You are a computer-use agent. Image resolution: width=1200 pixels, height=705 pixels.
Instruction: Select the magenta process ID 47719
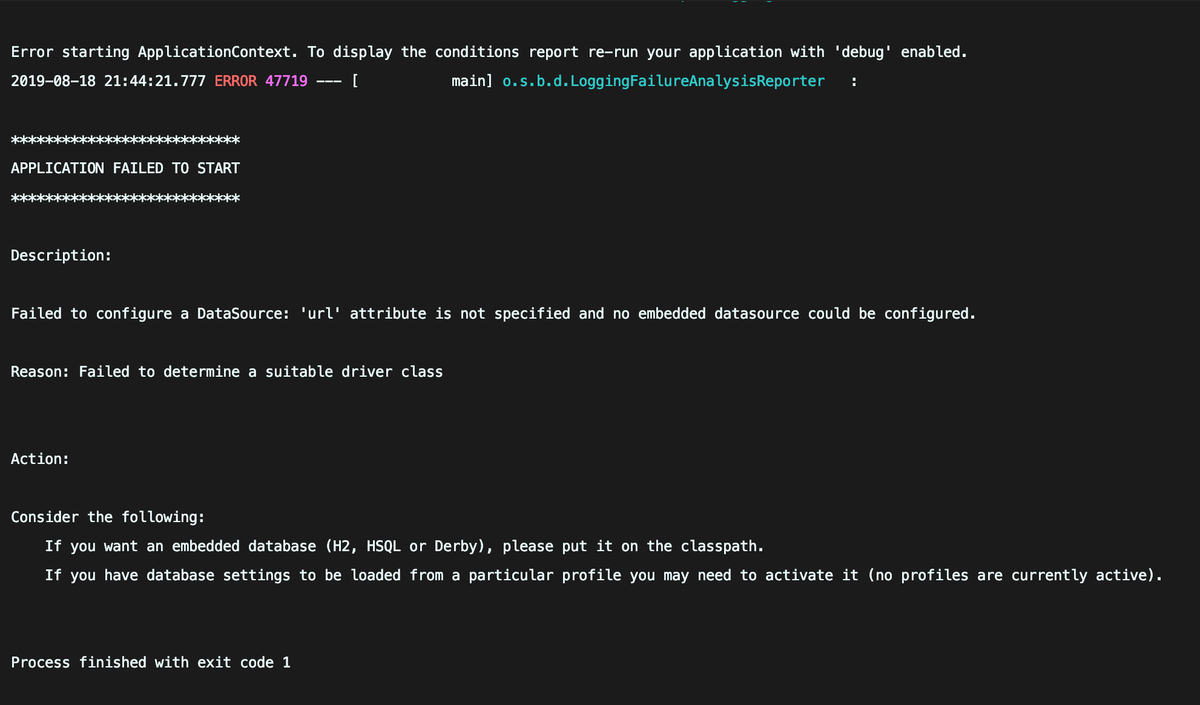[x=286, y=81]
